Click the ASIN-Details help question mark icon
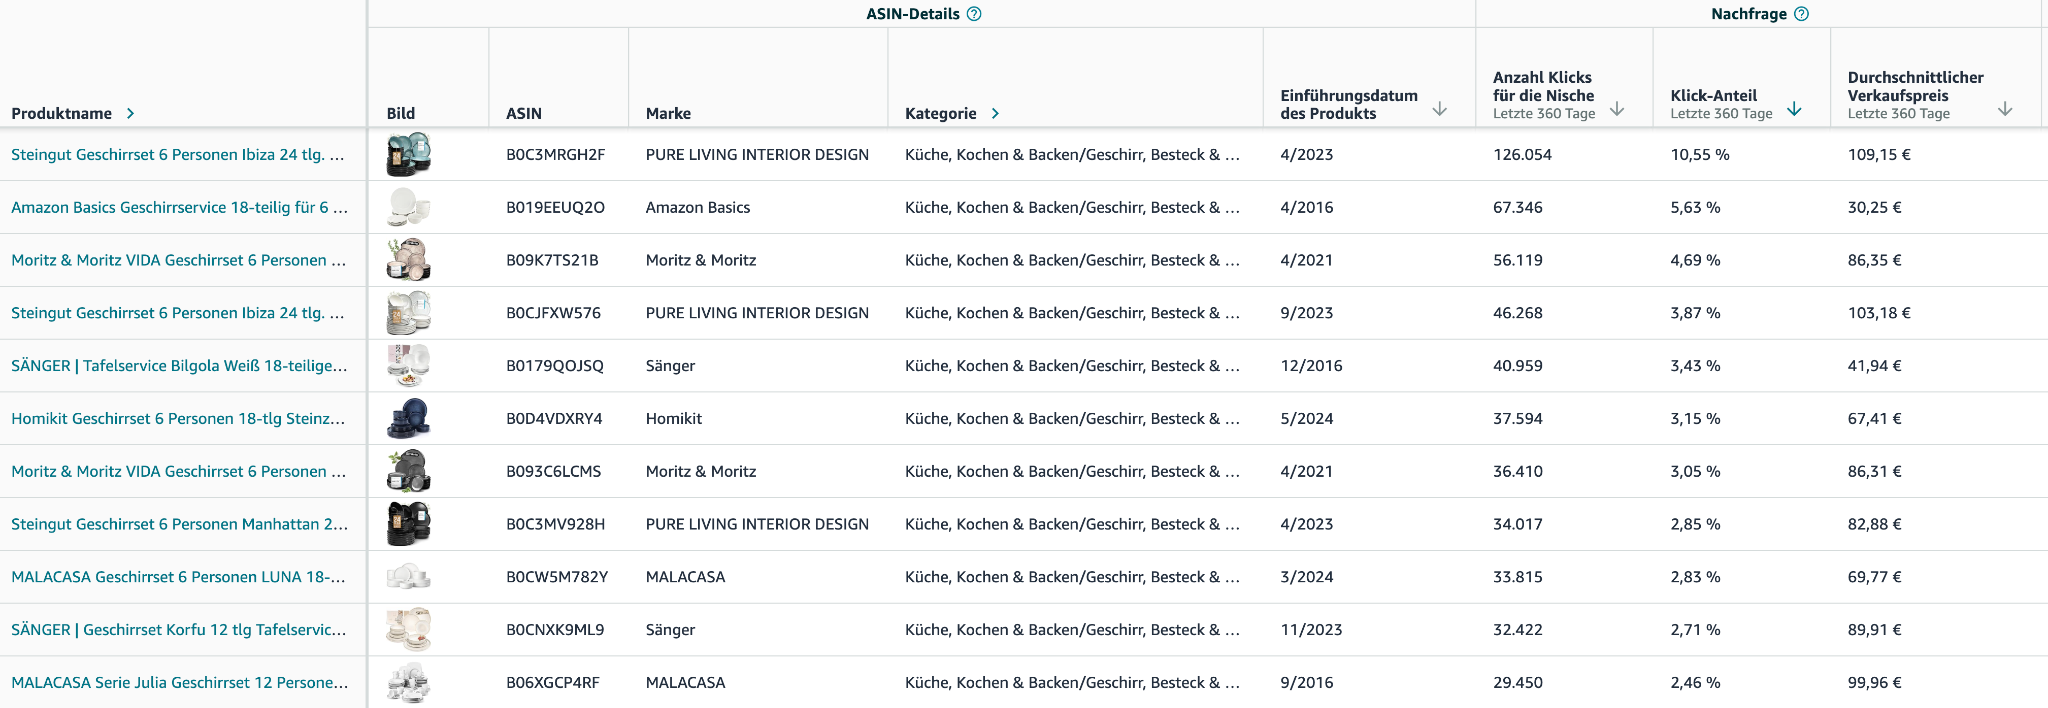The image size is (2048, 708). click(974, 14)
